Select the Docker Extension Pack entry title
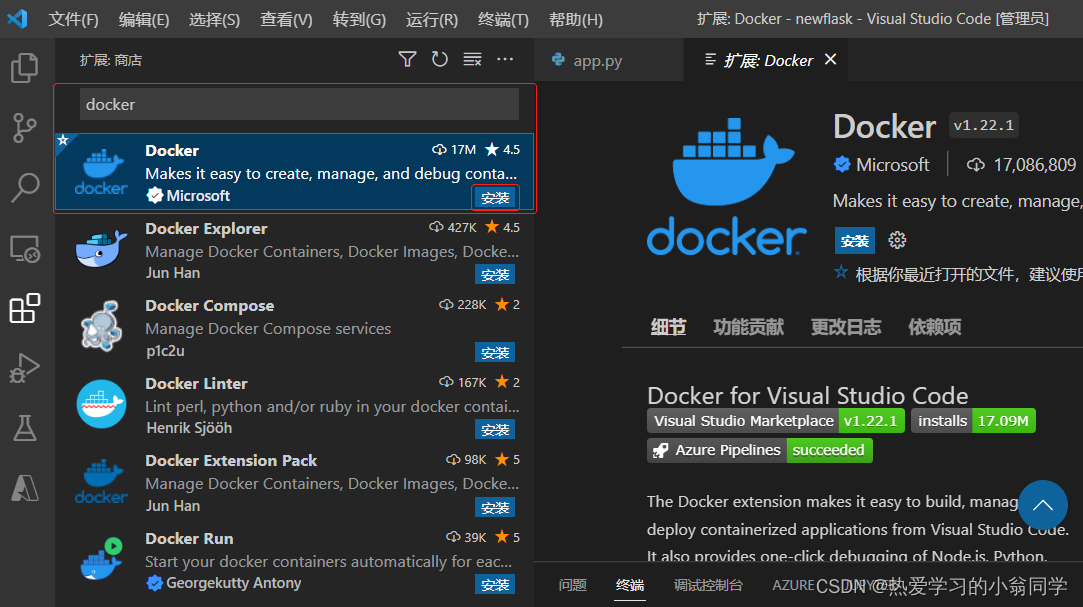 tap(231, 461)
